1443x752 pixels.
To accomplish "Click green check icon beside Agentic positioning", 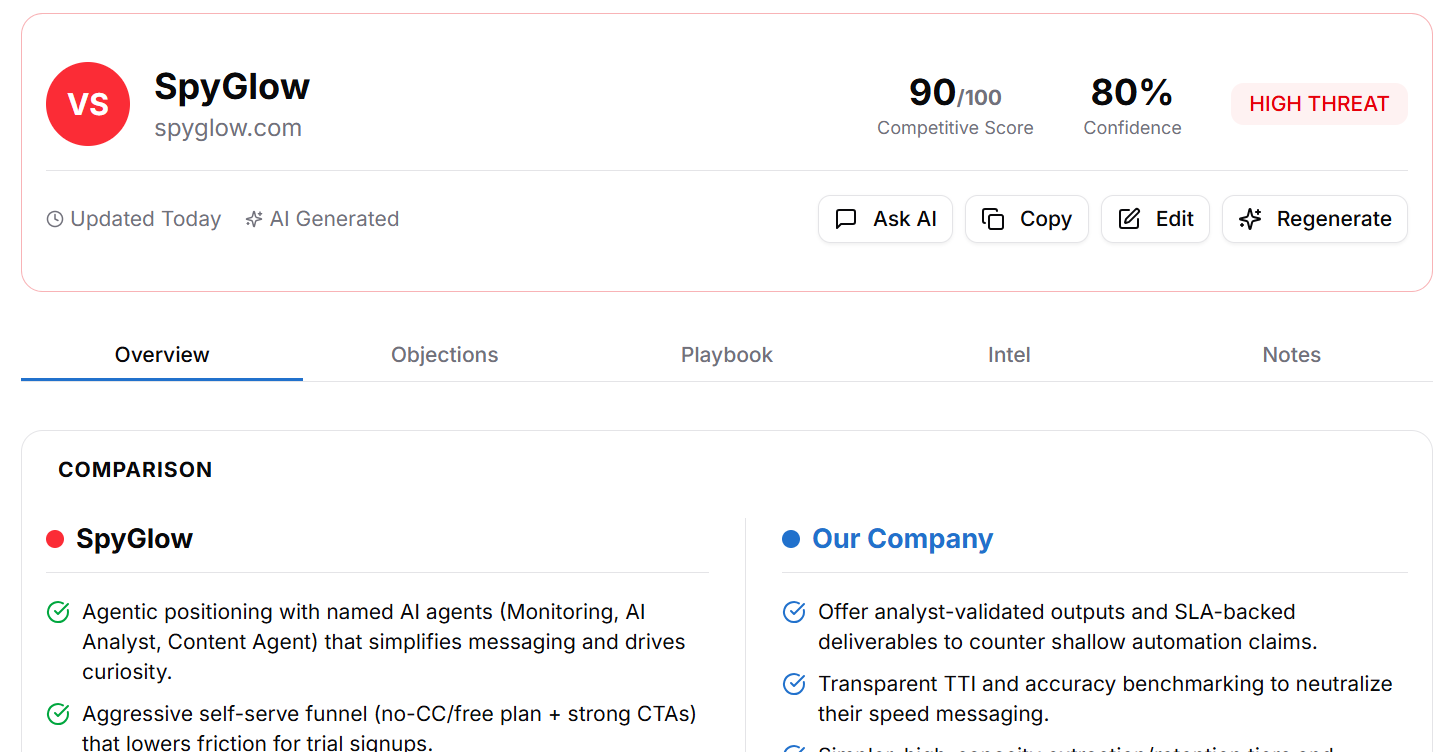I will pos(58,612).
